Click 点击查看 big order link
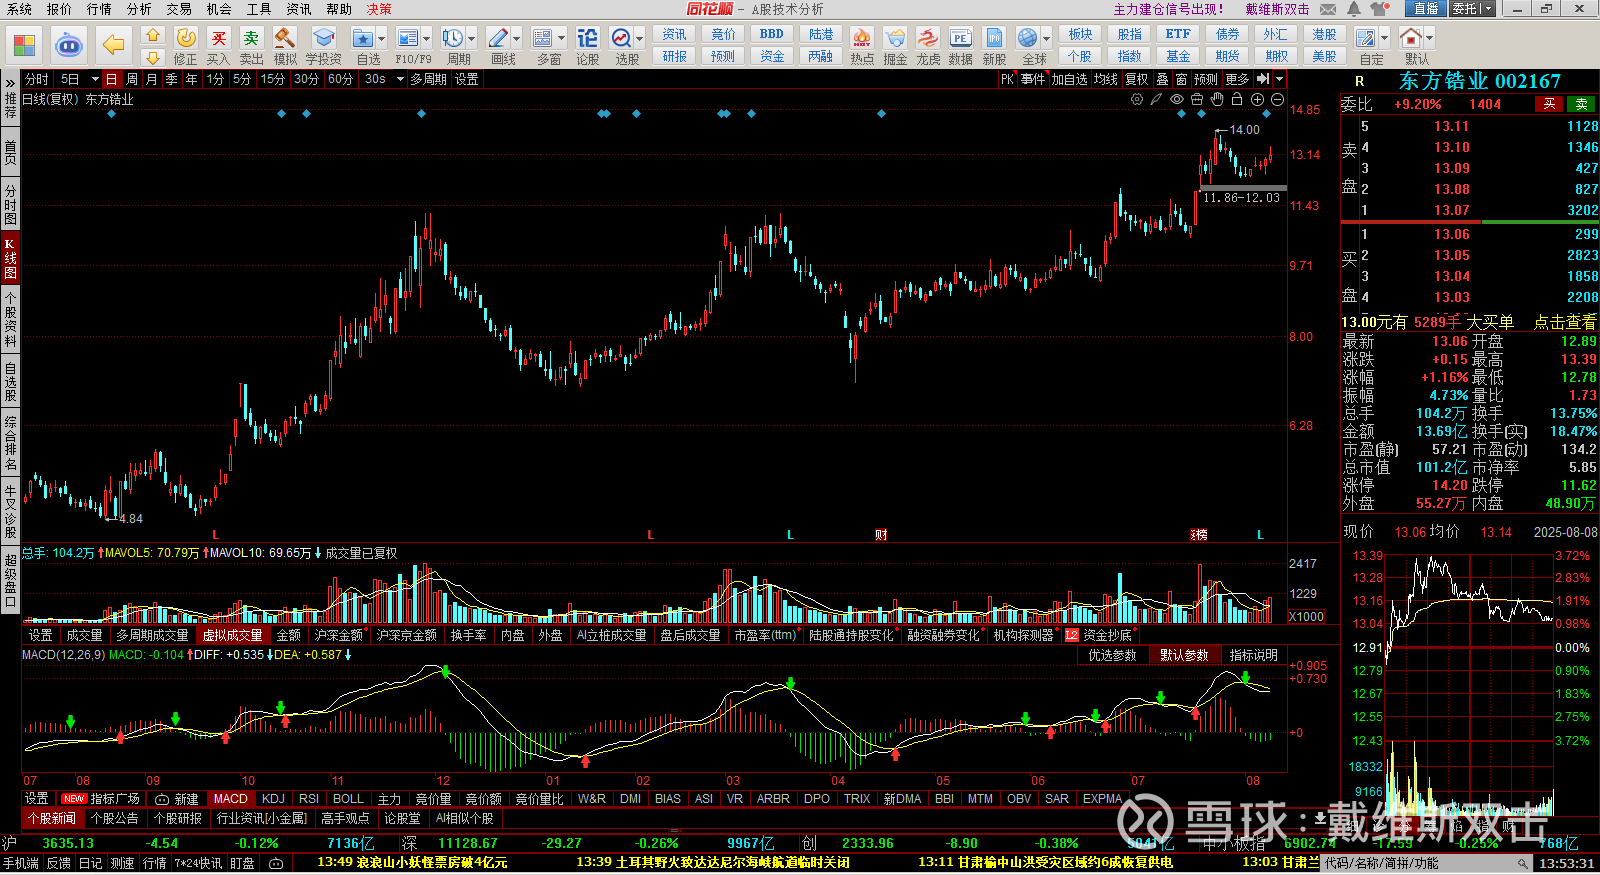 click(x=1565, y=322)
